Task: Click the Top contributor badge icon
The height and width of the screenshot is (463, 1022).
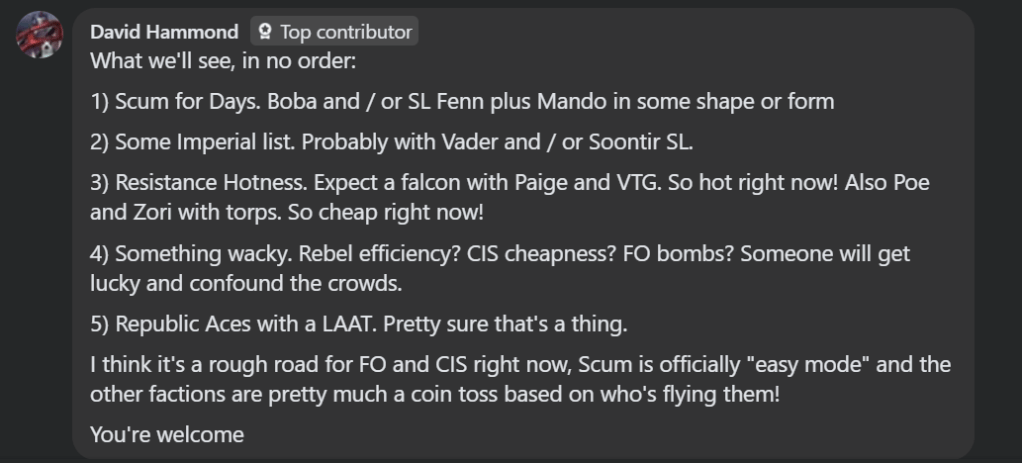Action: (x=265, y=32)
